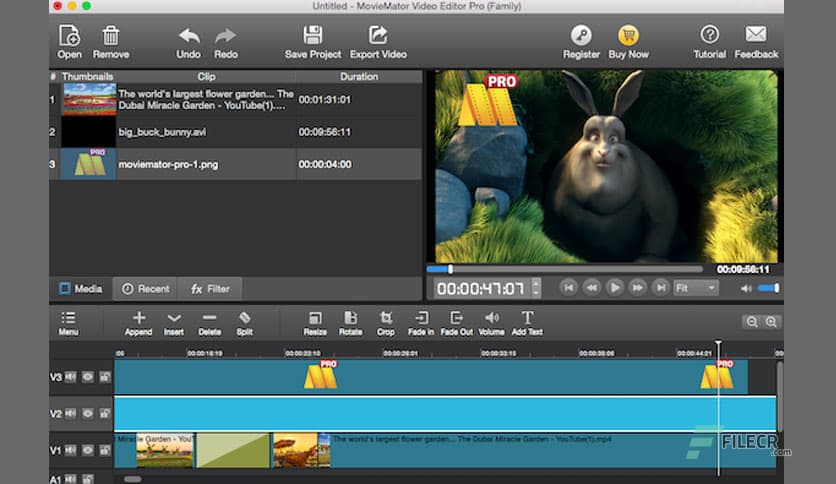Click the Resize tool
Screen dimensions: 836x484
(315, 324)
